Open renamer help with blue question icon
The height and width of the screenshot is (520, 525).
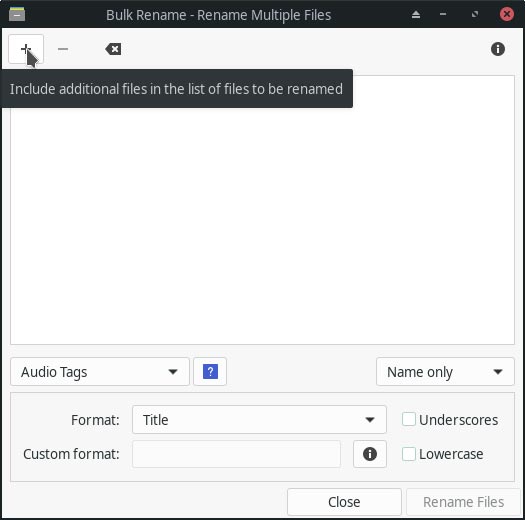(x=210, y=371)
